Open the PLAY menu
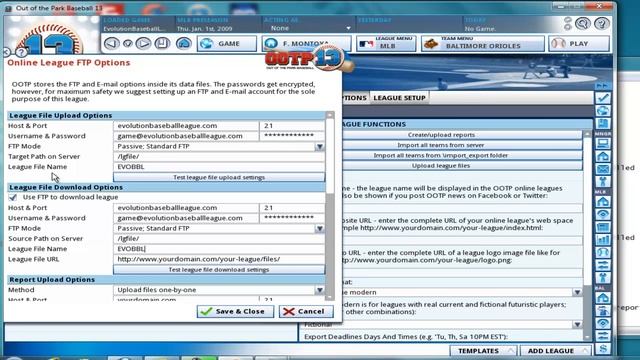640x360 pixels. pos(579,43)
